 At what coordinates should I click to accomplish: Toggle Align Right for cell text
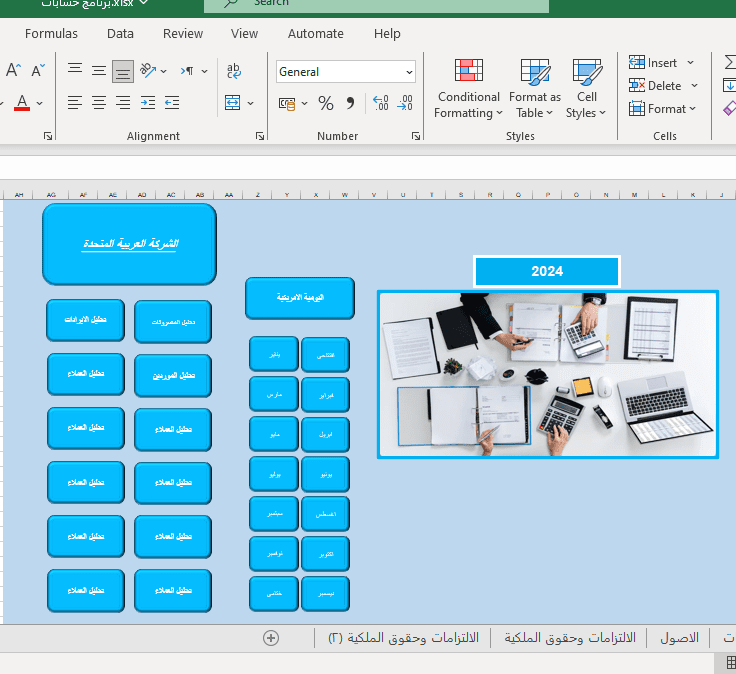coord(123,102)
